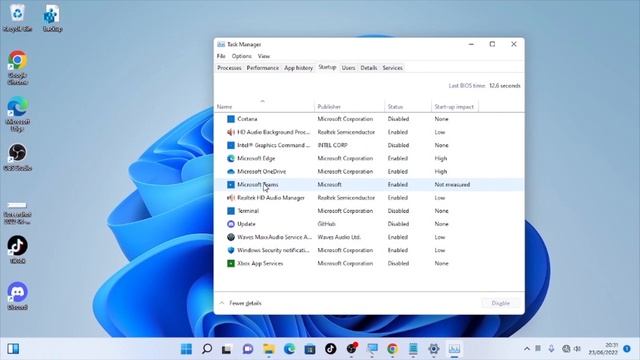Click the 'Last BIOS time' label
The width and height of the screenshot is (640, 360).
tap(467, 86)
